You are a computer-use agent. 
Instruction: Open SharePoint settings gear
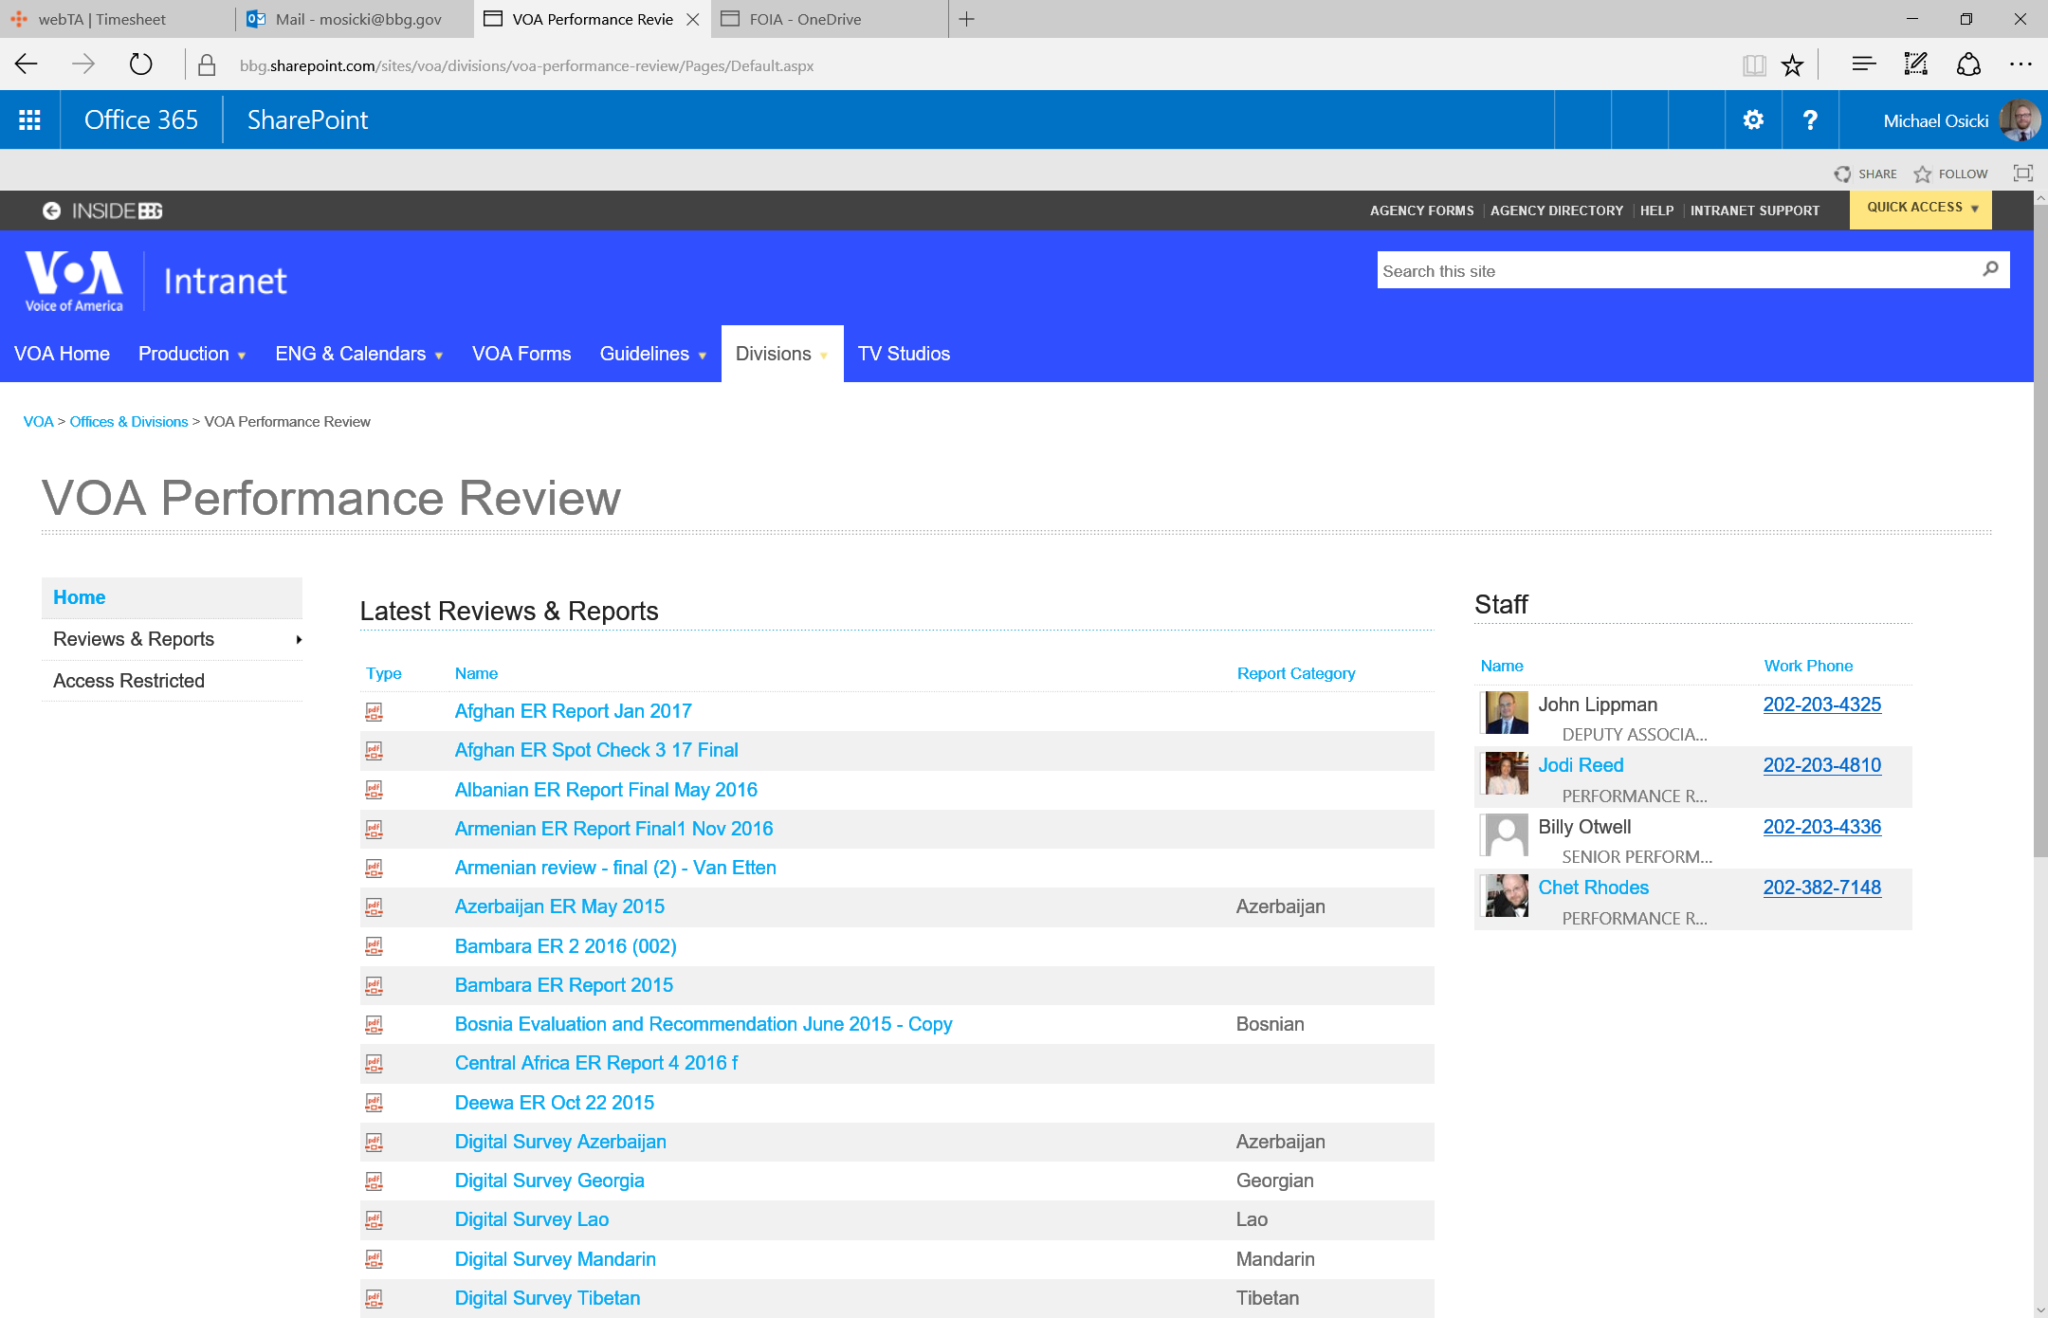[x=1753, y=120]
